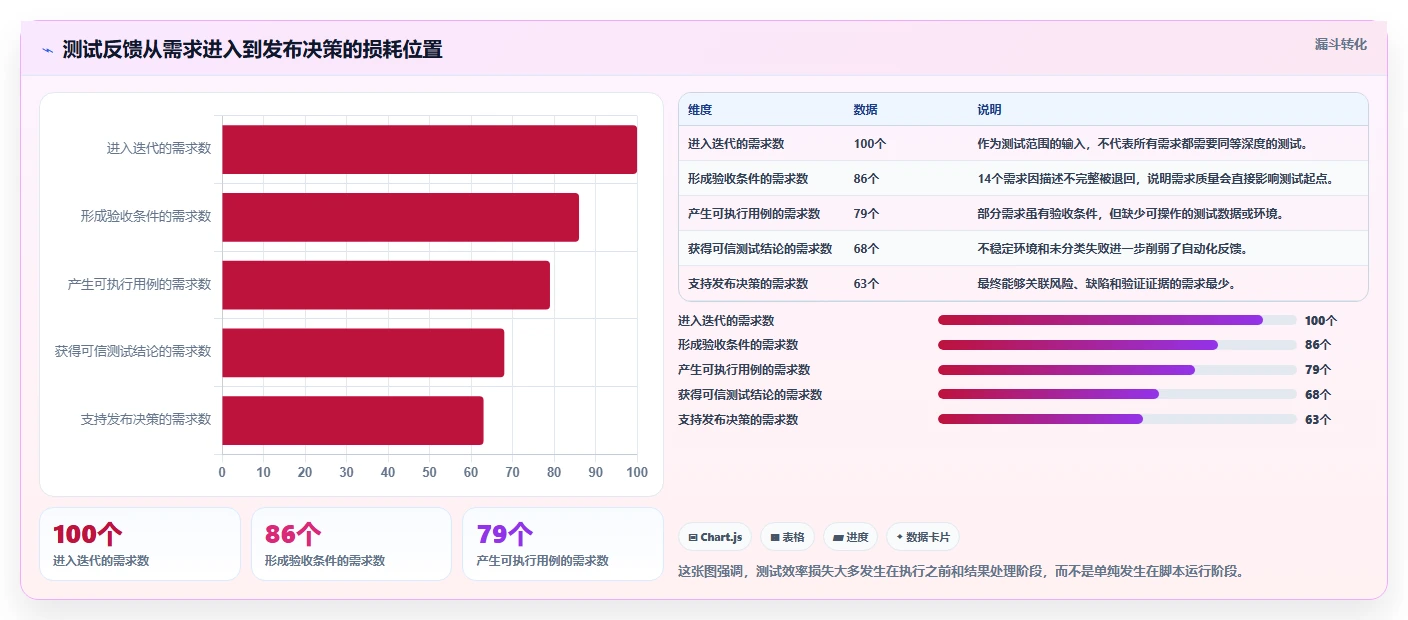
Task: Click the description starting 最终能够关联风险
Action: pos(1107,284)
